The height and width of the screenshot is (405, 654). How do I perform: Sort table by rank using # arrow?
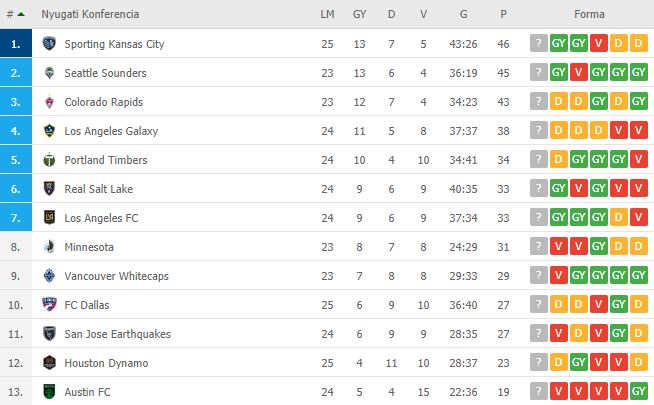click(15, 14)
